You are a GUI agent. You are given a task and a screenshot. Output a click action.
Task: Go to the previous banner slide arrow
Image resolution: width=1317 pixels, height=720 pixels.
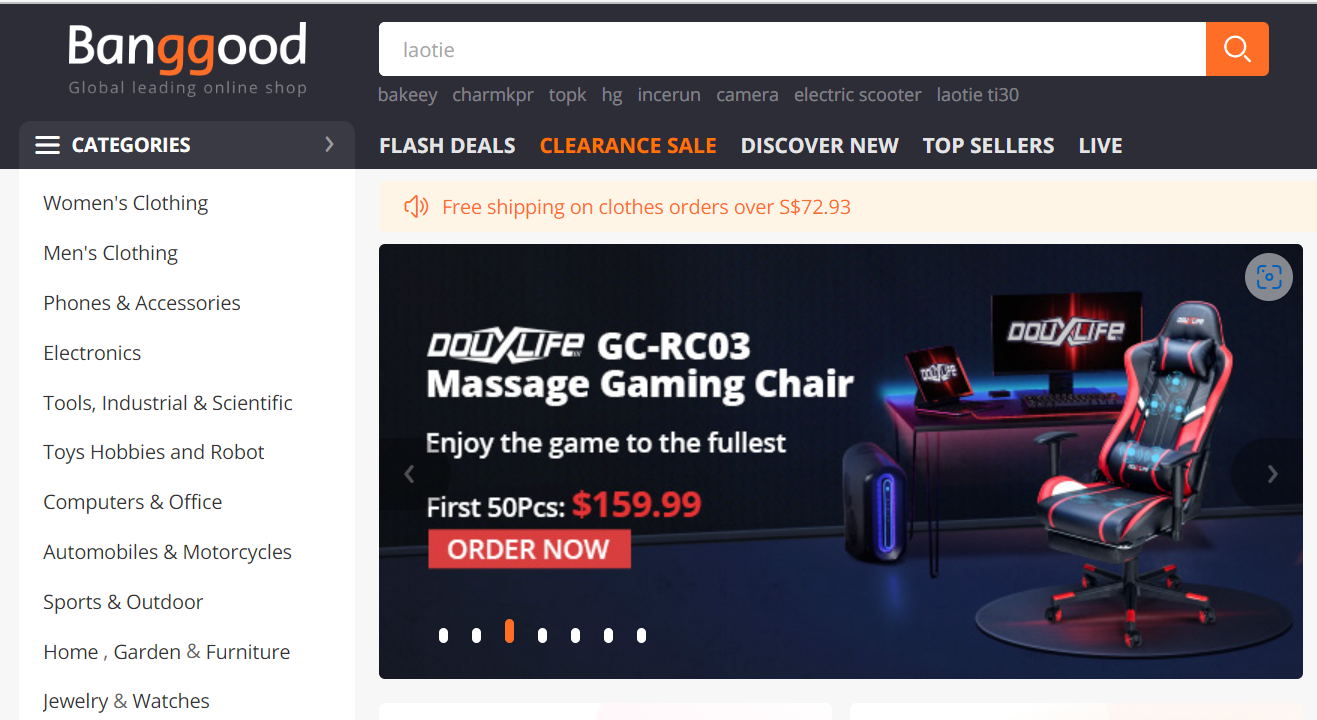(409, 474)
